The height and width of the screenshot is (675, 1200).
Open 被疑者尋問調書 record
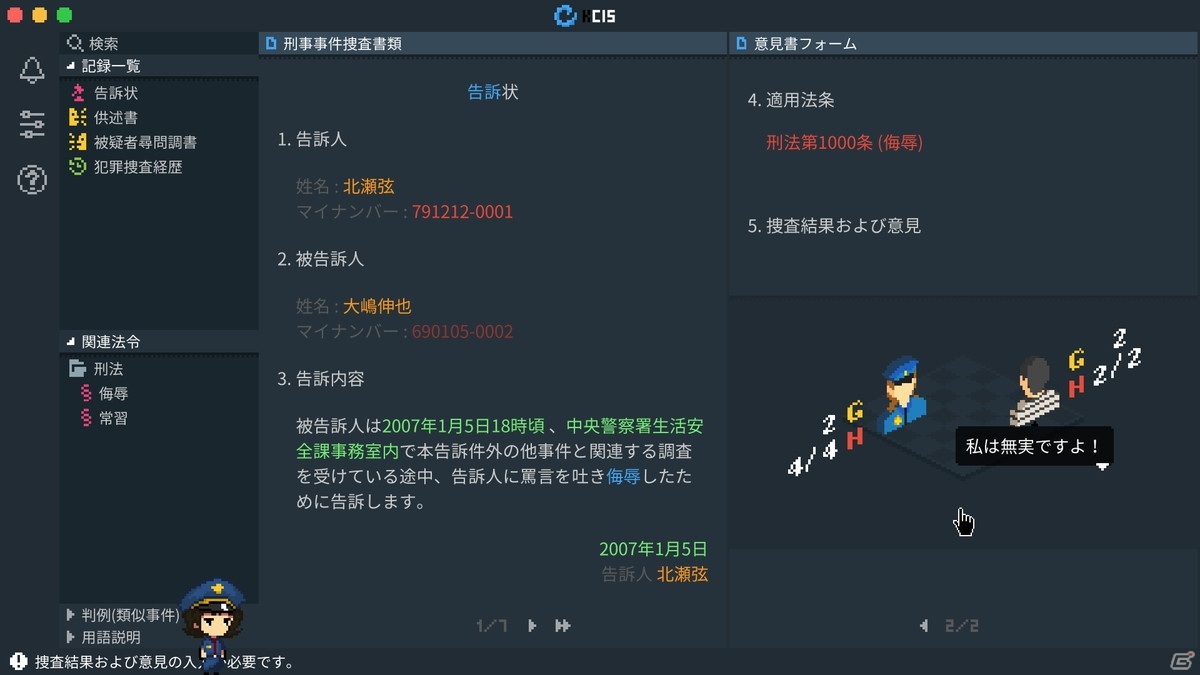pos(132,142)
